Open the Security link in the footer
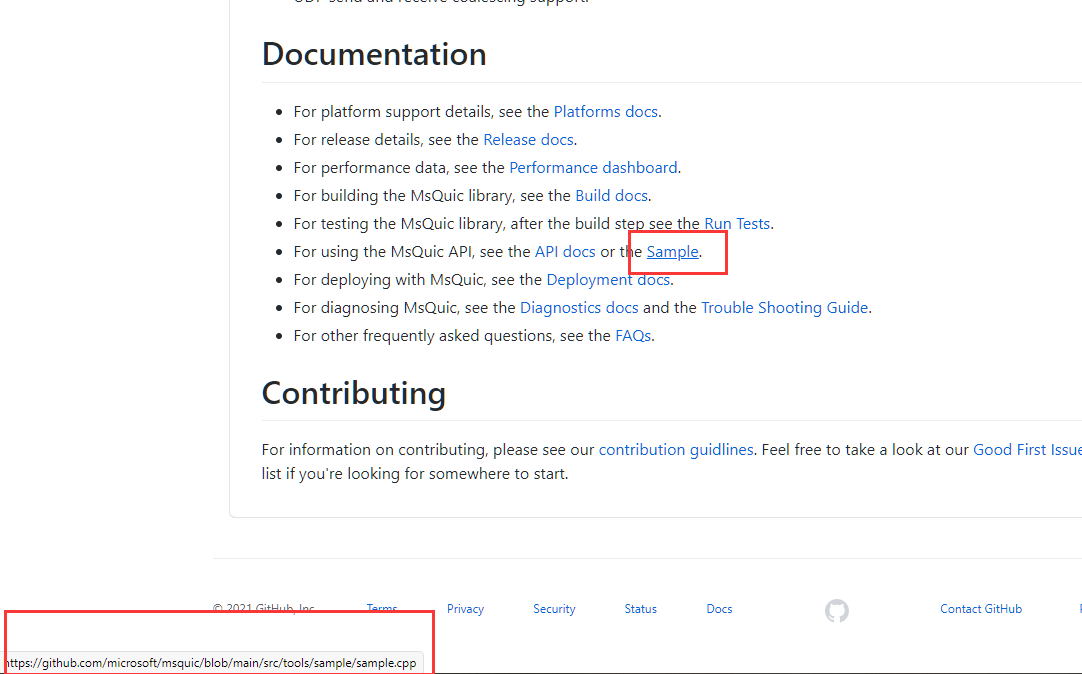Image resolution: width=1082 pixels, height=674 pixels. click(x=554, y=608)
